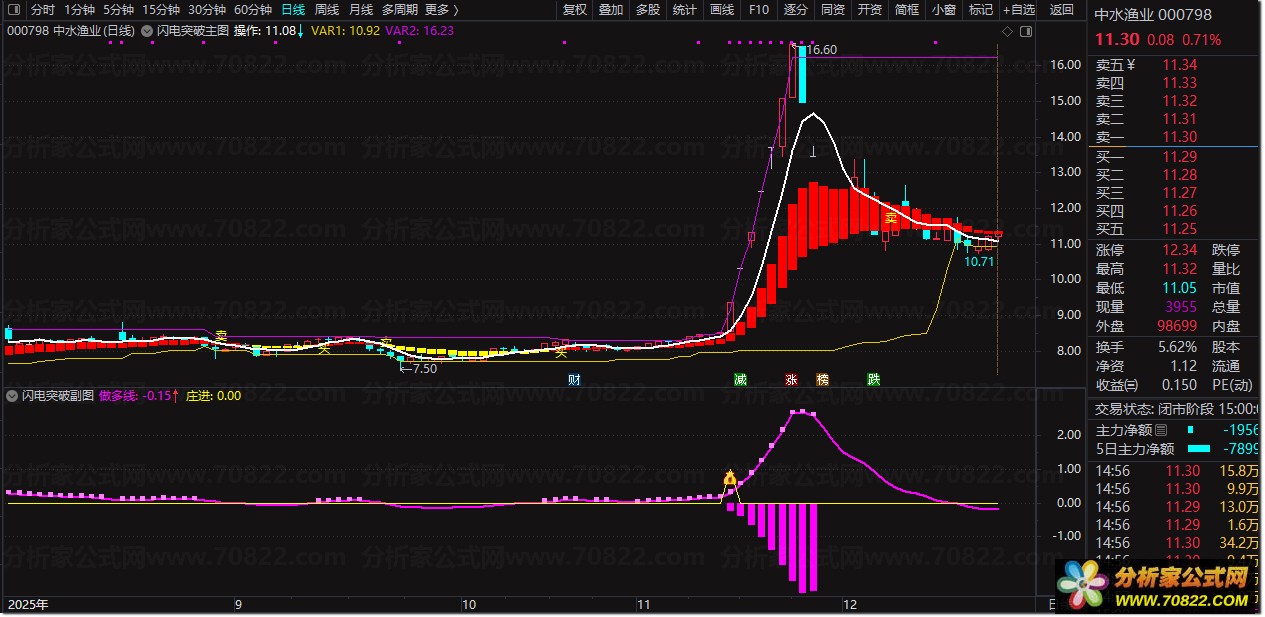Add stock with +自选 button
1265x617 pixels.
coord(1018,10)
